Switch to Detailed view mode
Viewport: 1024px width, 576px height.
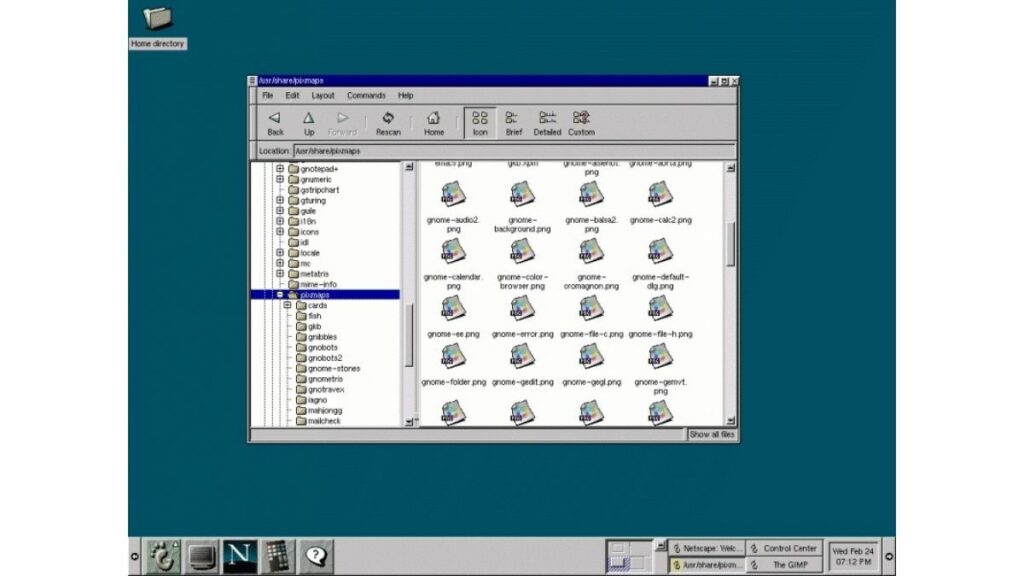[x=546, y=120]
